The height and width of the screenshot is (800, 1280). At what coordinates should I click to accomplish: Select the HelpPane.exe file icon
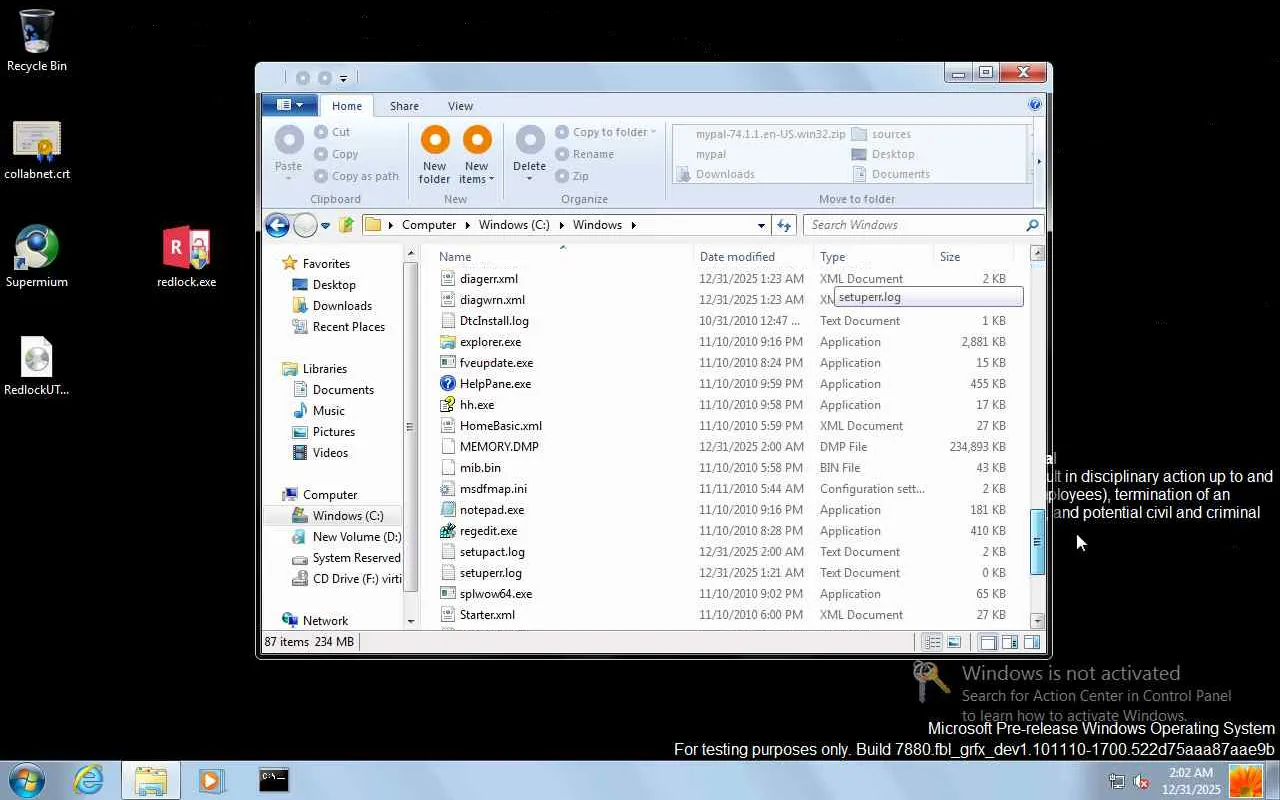click(448, 384)
